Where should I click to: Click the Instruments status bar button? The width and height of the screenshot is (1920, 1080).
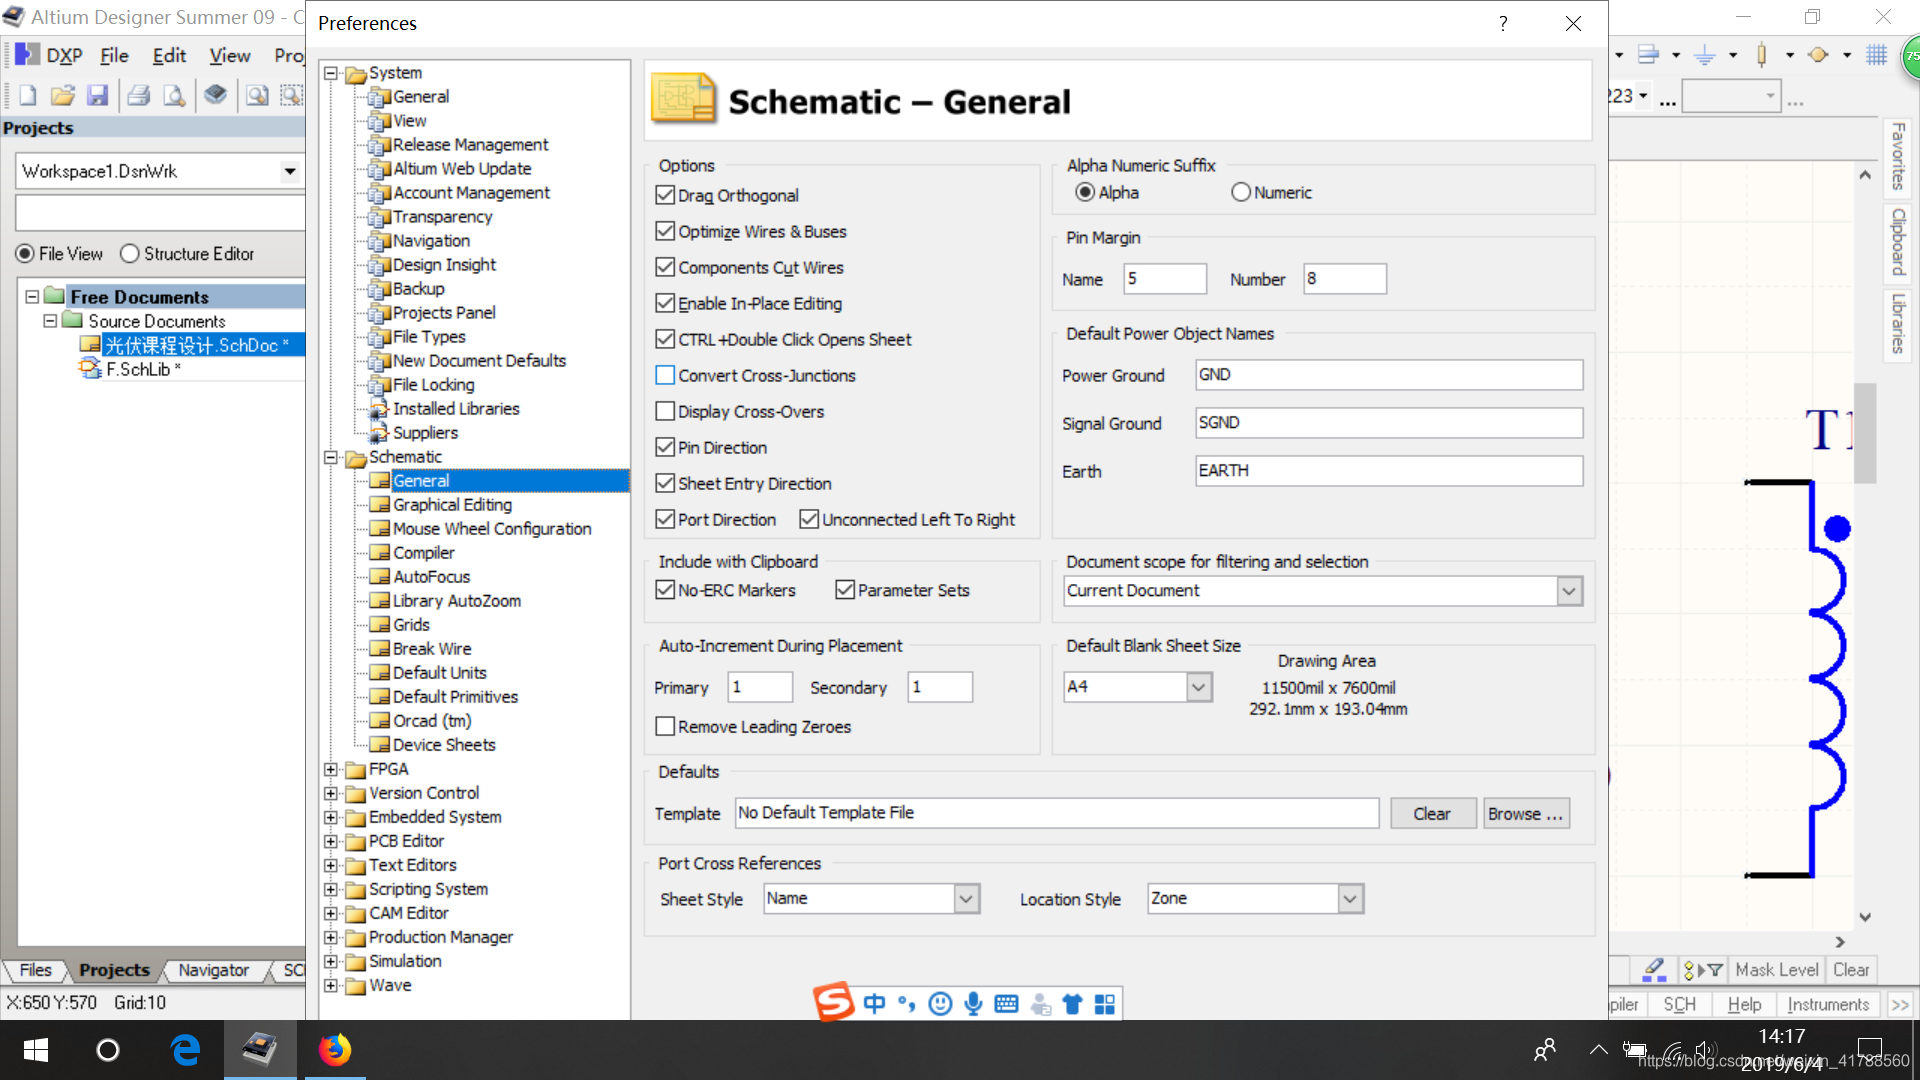[1828, 1004]
